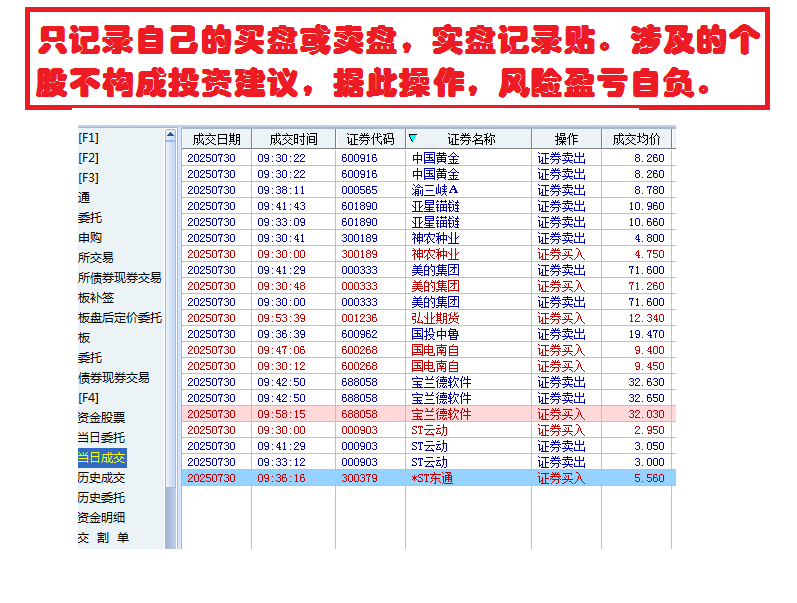Select 板盘后定价委托 in the sidebar
The width and height of the screenshot is (797, 603).
[x=119, y=318]
